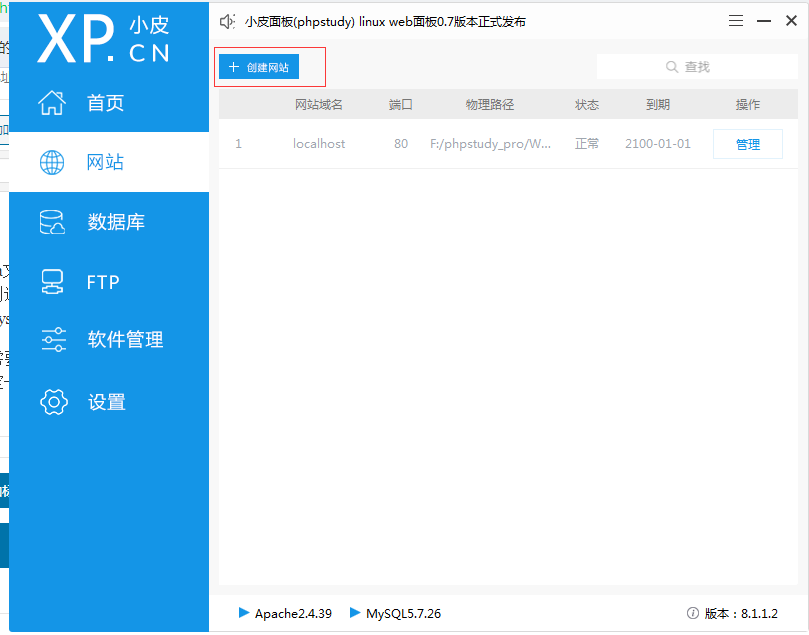
Task: Click the version info icon
Action: pos(692,613)
